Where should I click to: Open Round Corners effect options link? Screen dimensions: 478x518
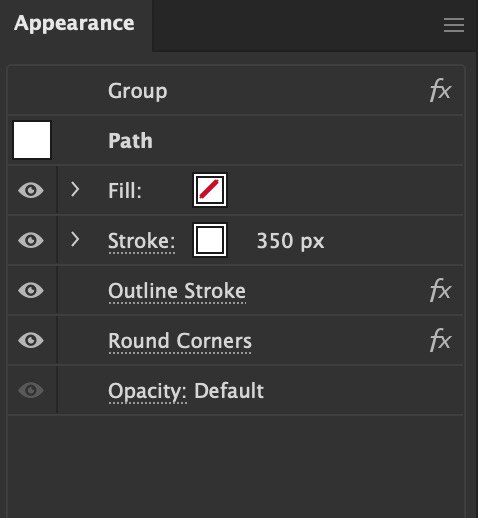pyautogui.click(x=180, y=341)
